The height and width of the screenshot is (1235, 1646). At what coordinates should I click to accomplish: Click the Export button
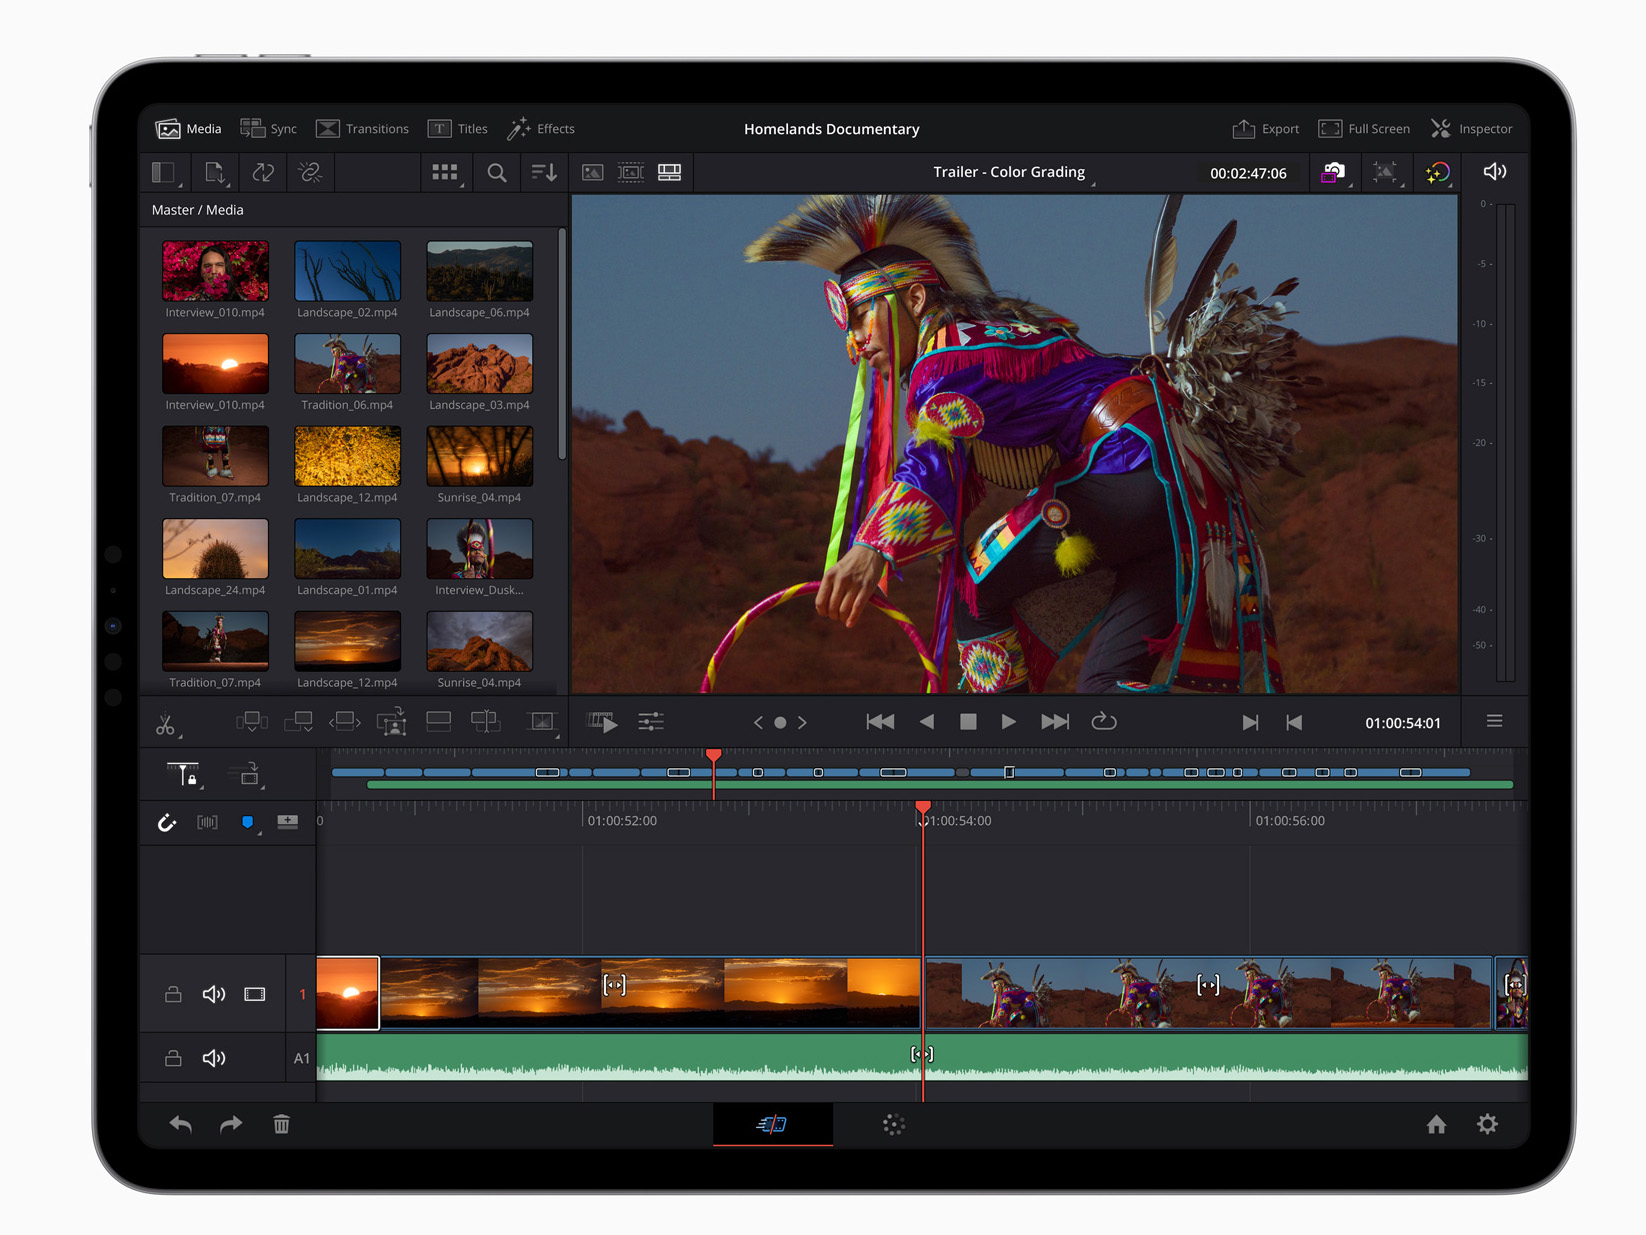pos(1265,129)
